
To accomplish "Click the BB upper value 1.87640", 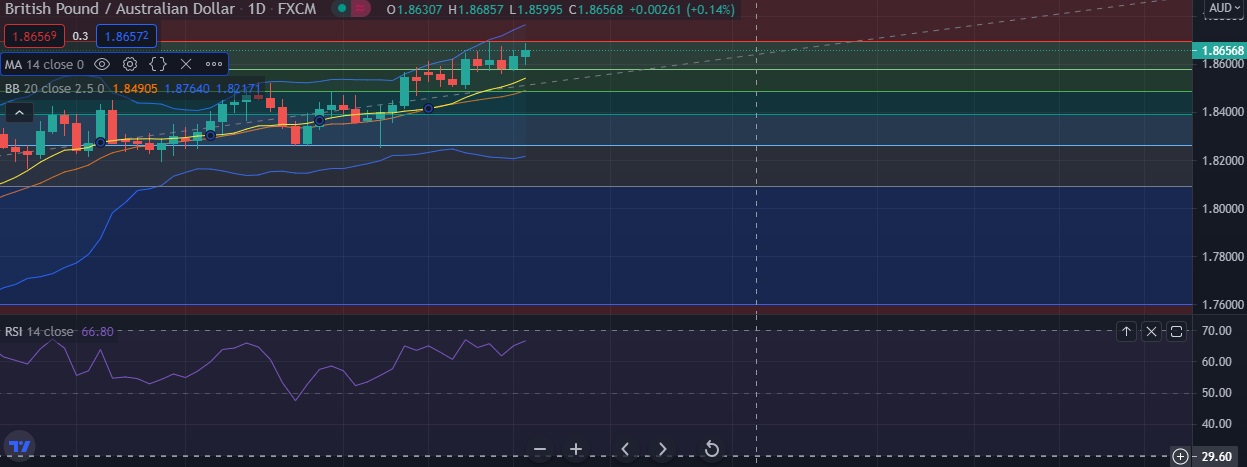I will coord(186,88).
